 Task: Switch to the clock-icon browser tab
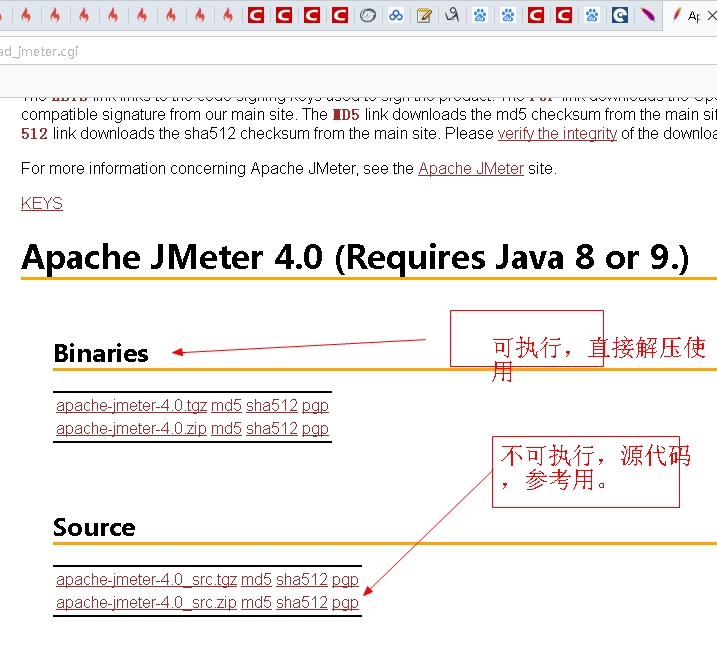368,16
